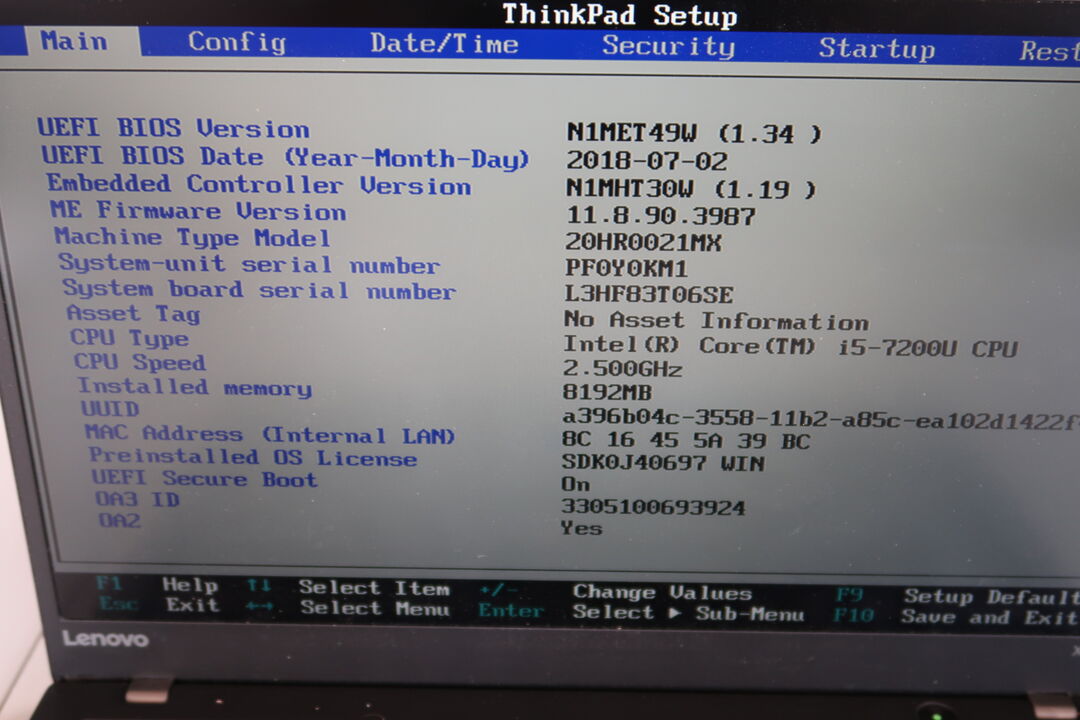Screen dimensions: 1080x720
Task: Click the Asset Tag entry
Action: pos(133,314)
